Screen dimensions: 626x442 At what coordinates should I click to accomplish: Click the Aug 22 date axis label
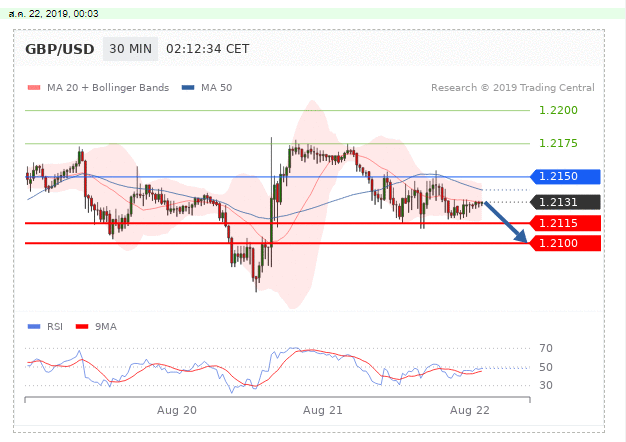coord(470,410)
